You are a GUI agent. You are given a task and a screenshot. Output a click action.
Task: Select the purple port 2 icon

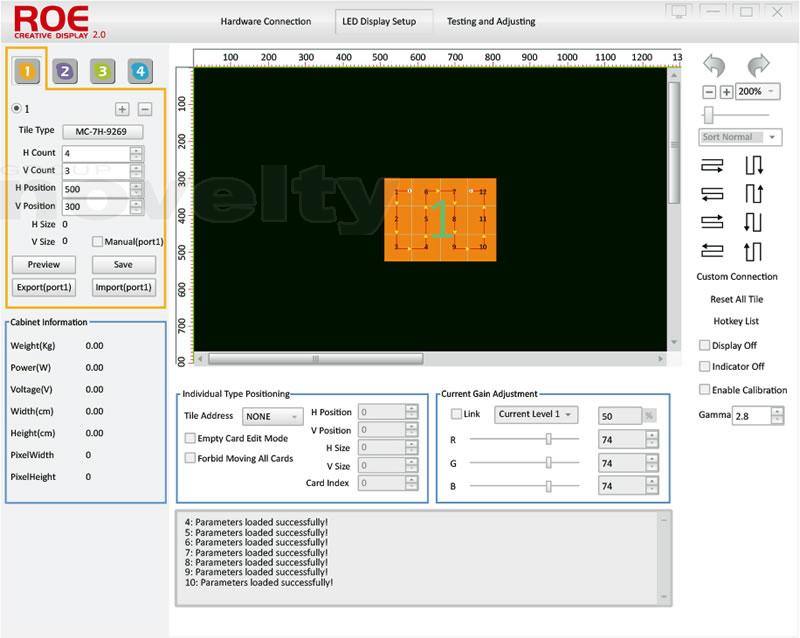[64, 71]
